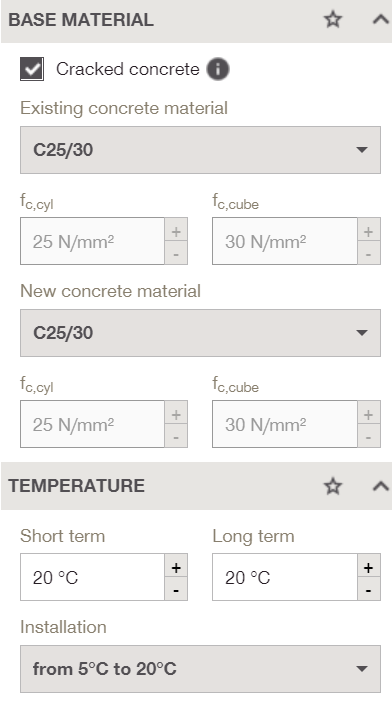392x702 pixels.
Task: Open New concrete material dropdown
Action: point(200,333)
